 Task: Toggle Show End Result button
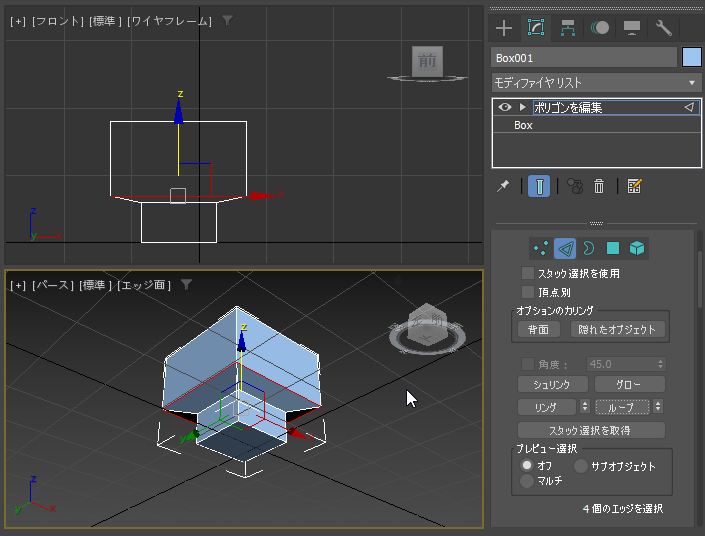pos(539,186)
